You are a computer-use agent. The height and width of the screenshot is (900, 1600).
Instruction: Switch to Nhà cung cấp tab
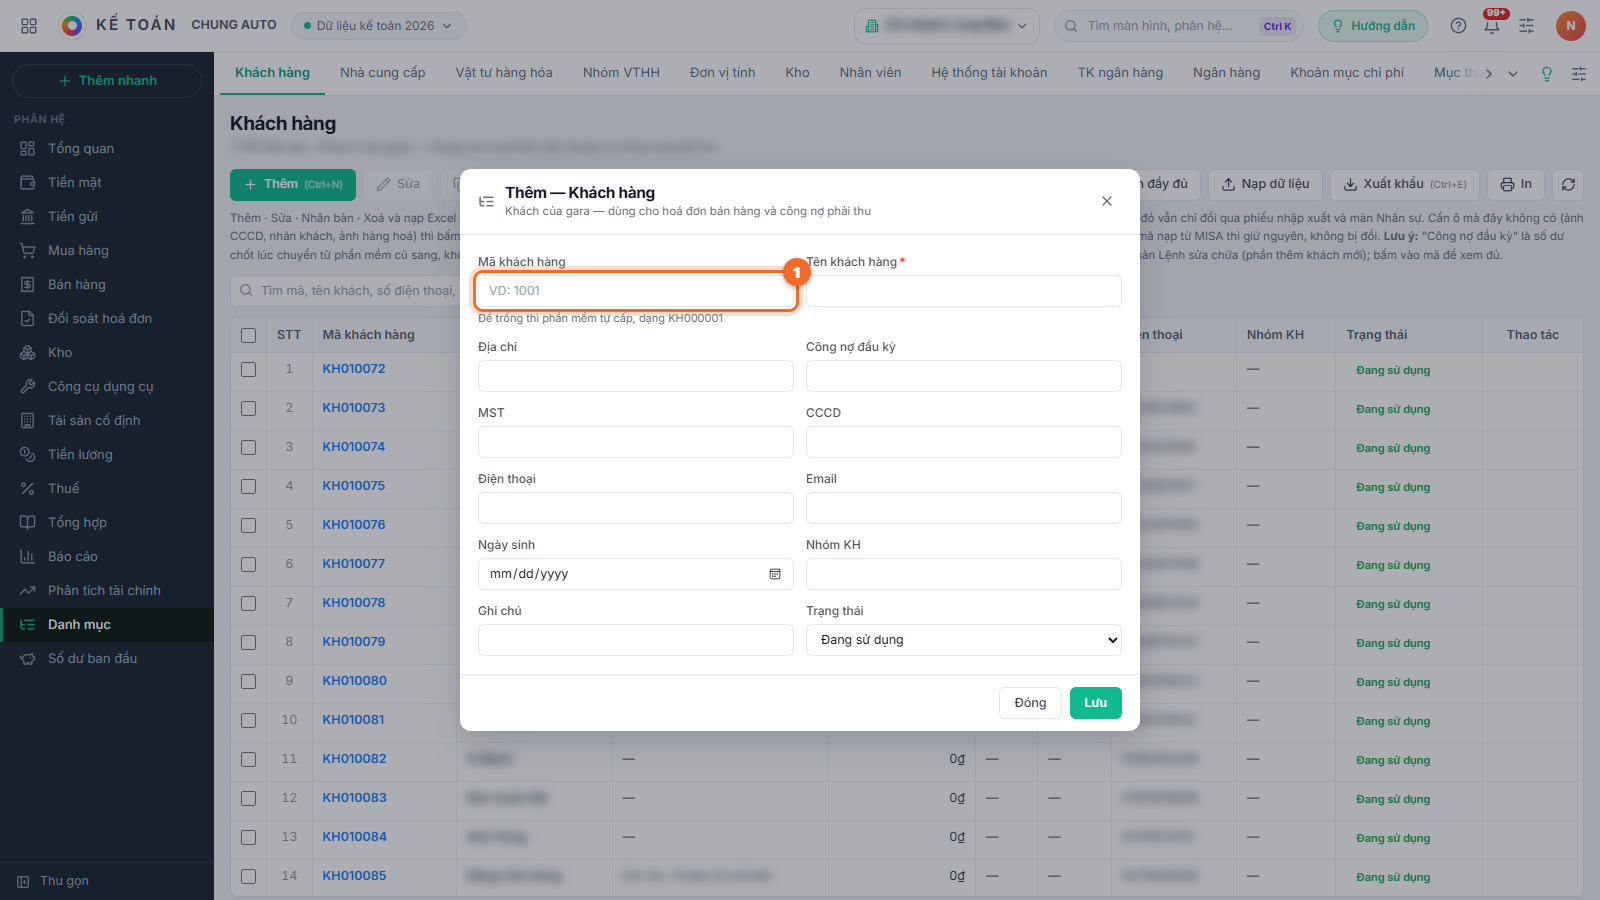point(382,73)
